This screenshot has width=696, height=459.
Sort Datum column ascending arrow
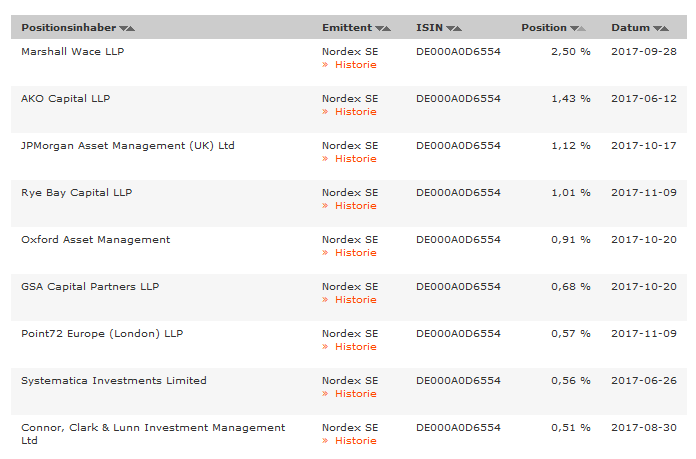click(665, 28)
